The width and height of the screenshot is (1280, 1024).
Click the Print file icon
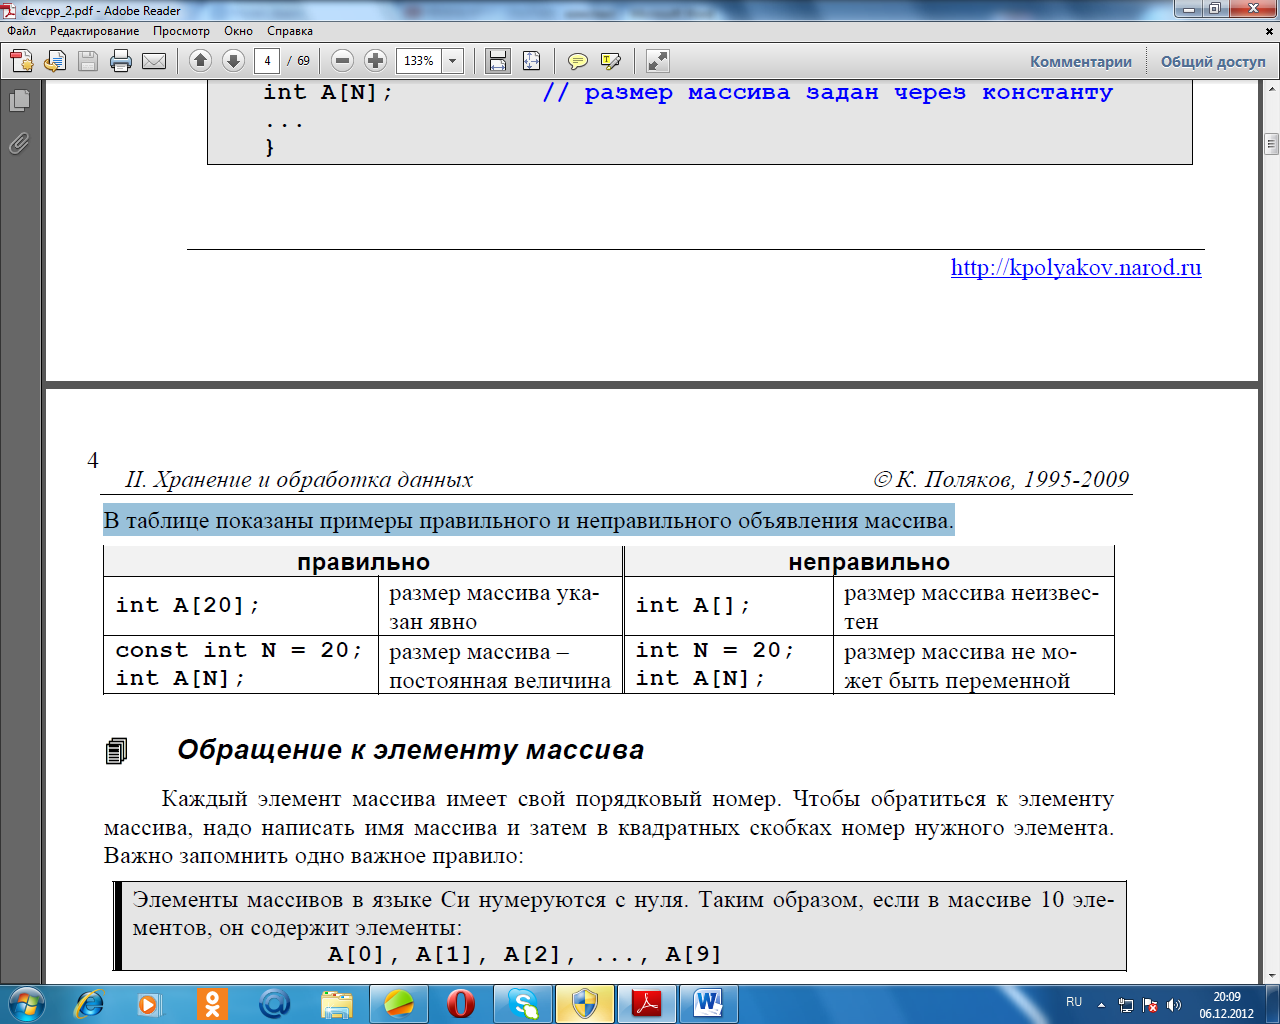click(121, 61)
